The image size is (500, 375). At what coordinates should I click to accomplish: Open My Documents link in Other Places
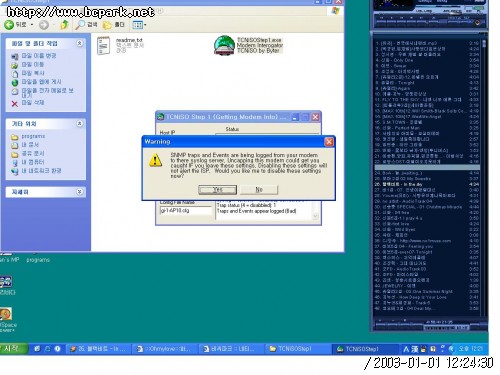(30, 145)
